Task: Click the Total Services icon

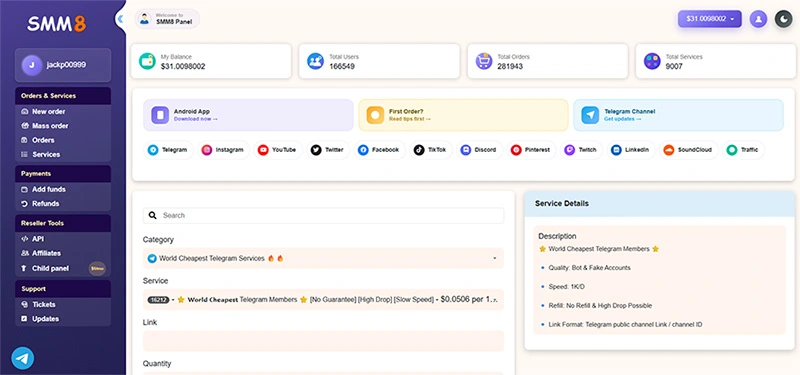Action: [652, 61]
